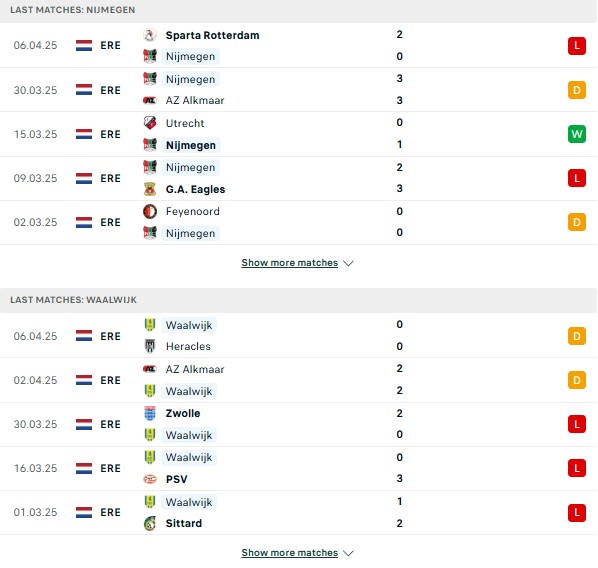Click the Utrecht club crest
The height and width of the screenshot is (568, 598).
tap(150, 123)
